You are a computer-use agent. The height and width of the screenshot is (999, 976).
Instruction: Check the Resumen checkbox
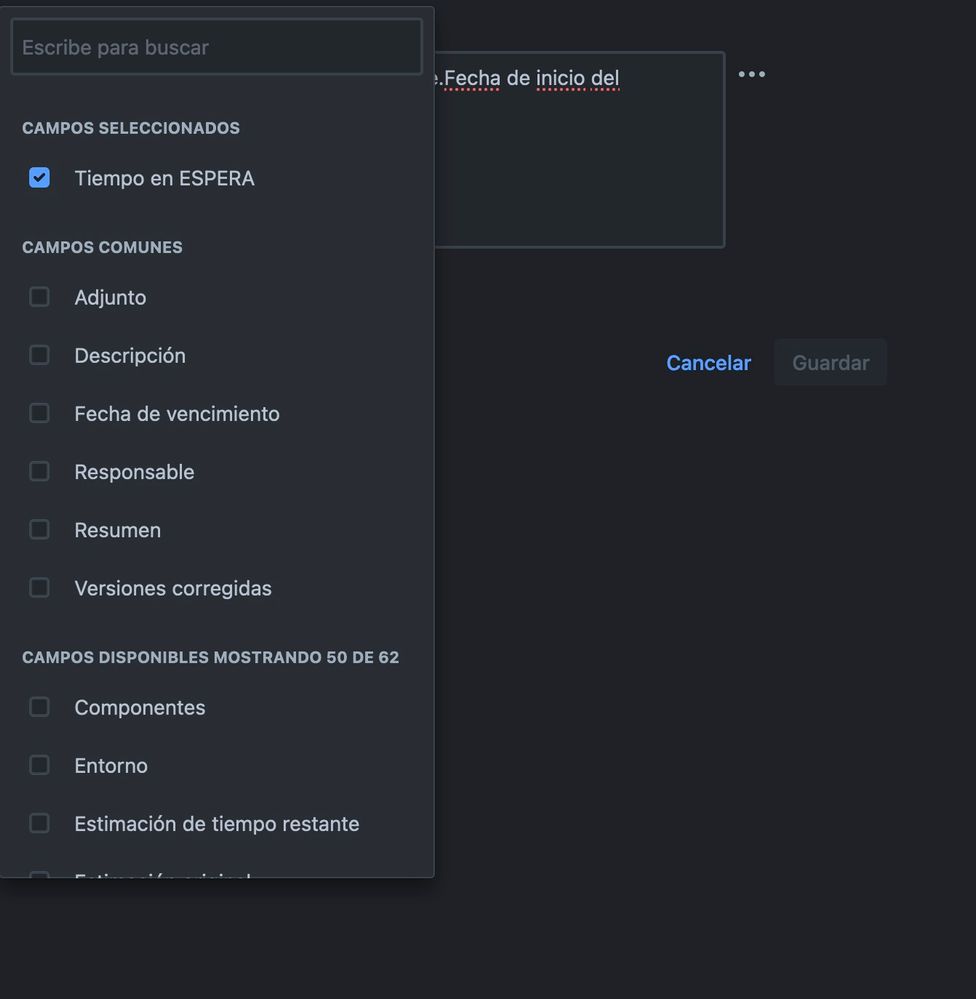[x=39, y=529]
